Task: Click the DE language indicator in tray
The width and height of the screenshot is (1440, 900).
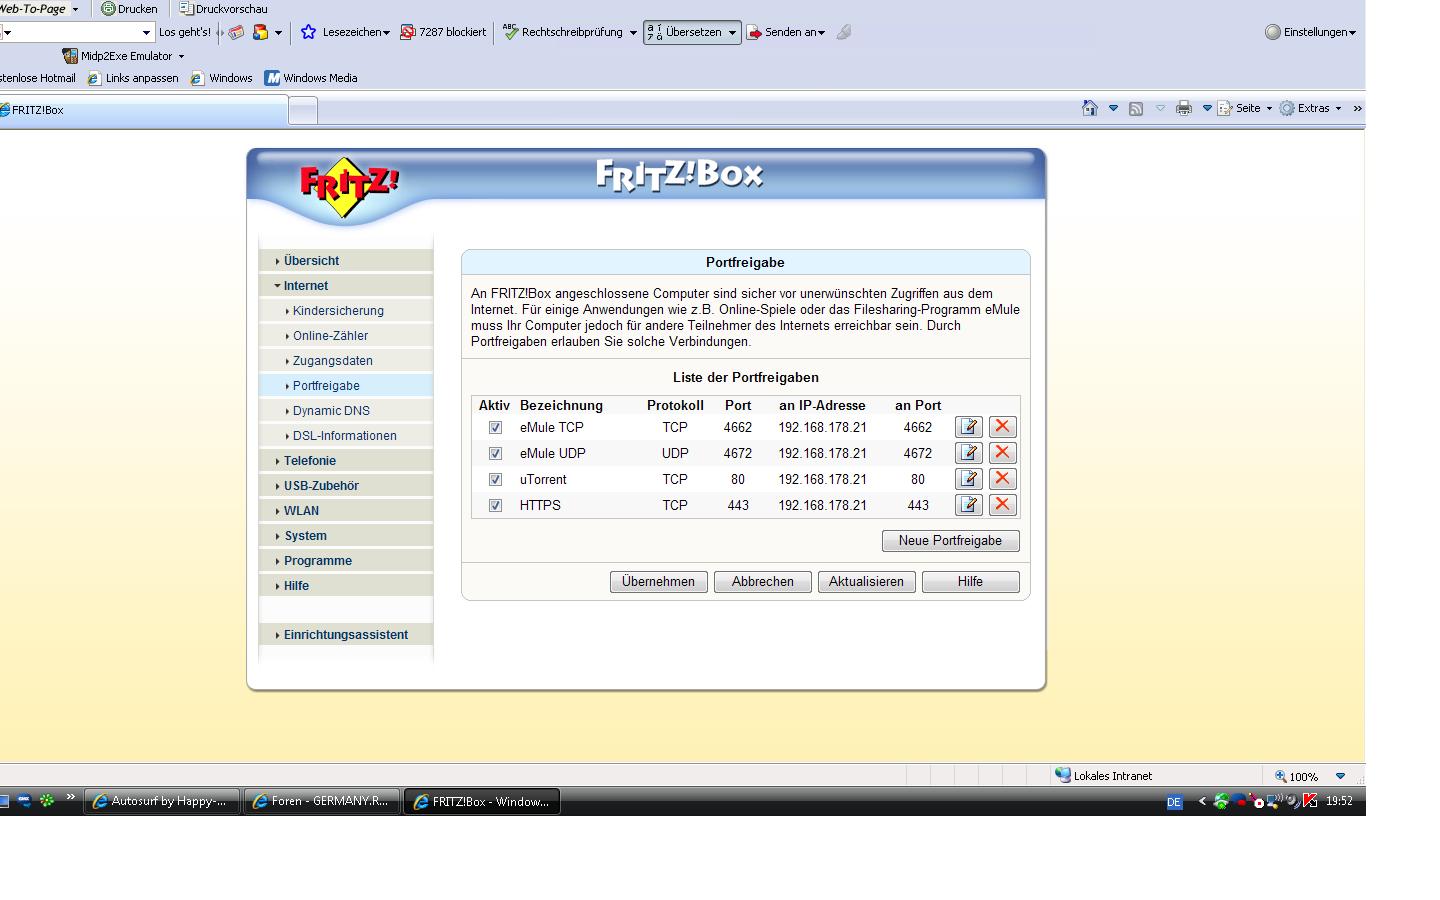Action: tap(1174, 802)
